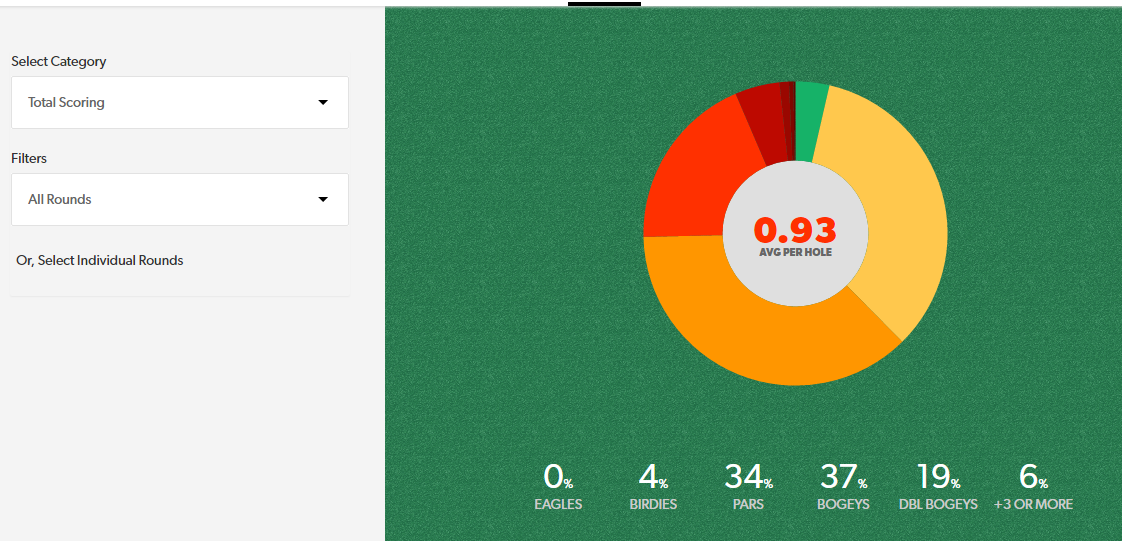Click the 0.93 avg per hole center
The width and height of the screenshot is (1122, 541).
click(x=795, y=234)
